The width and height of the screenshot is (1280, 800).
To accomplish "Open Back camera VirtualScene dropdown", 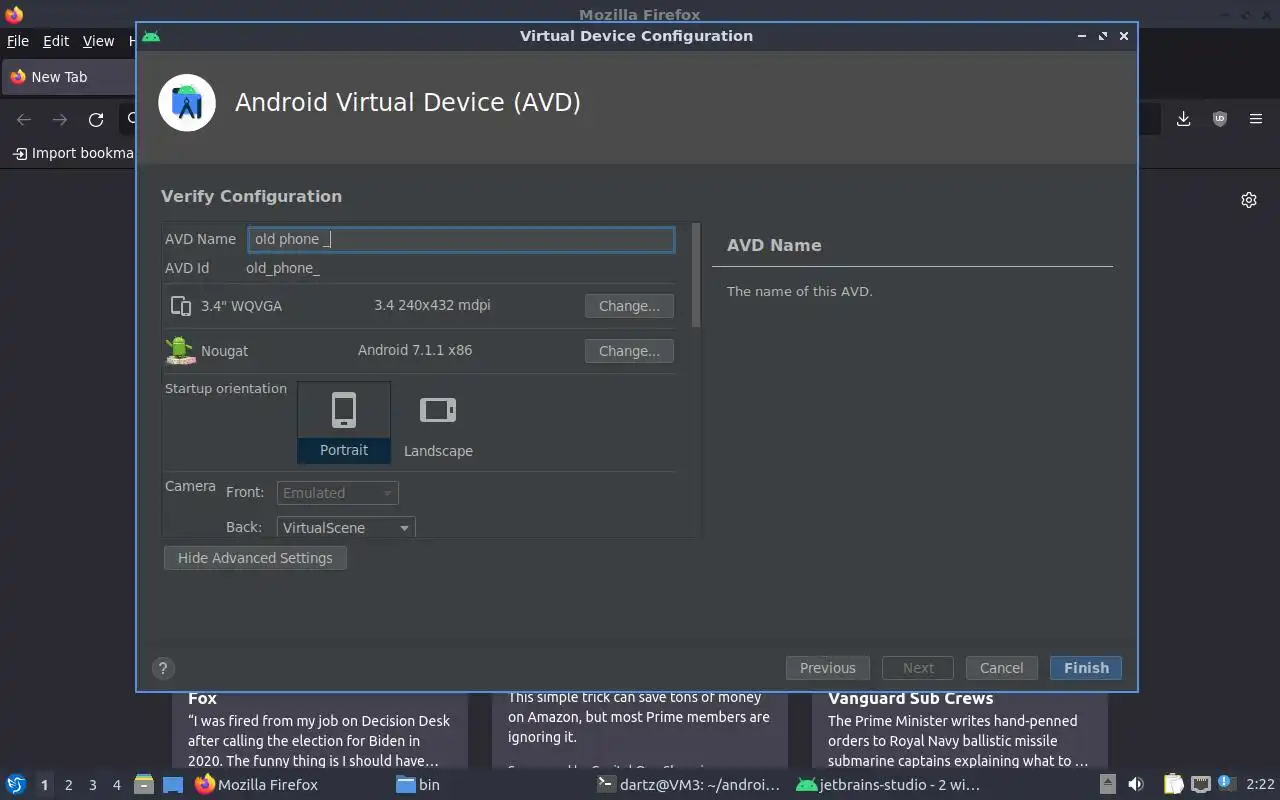I will [346, 527].
